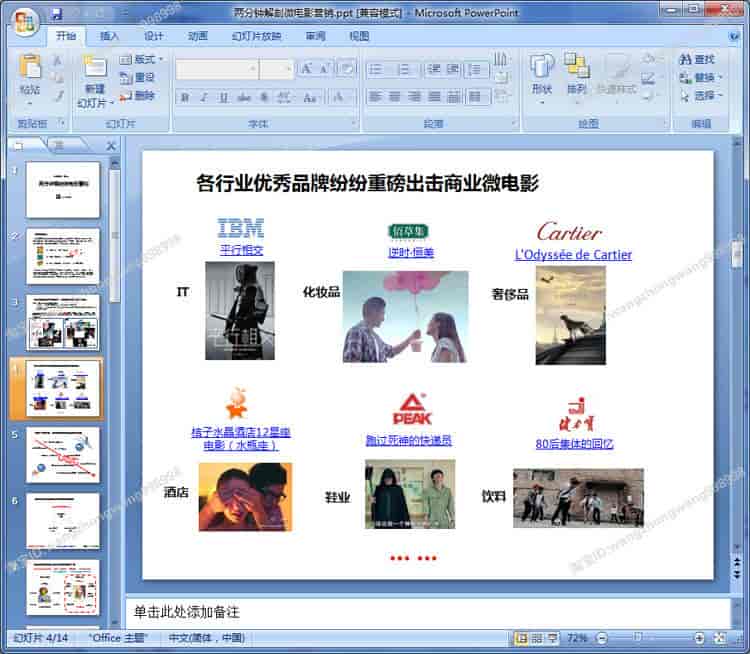Open the Layout (版式) dropdown
The height and width of the screenshot is (654, 750).
click(x=141, y=60)
